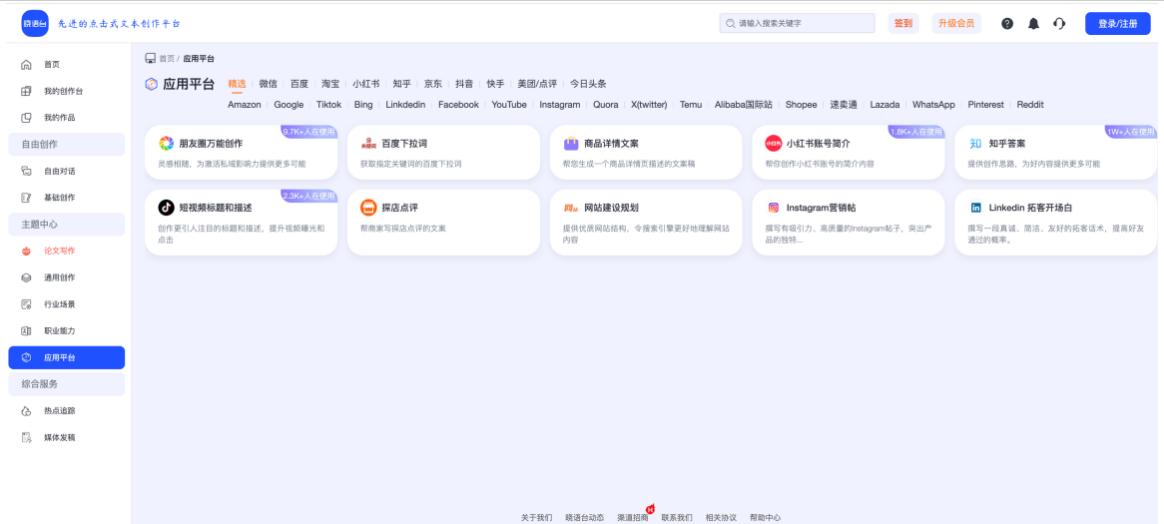This screenshot has width=1164, height=524.
Task: Select the X(twitter) platform tab
Action: point(649,105)
